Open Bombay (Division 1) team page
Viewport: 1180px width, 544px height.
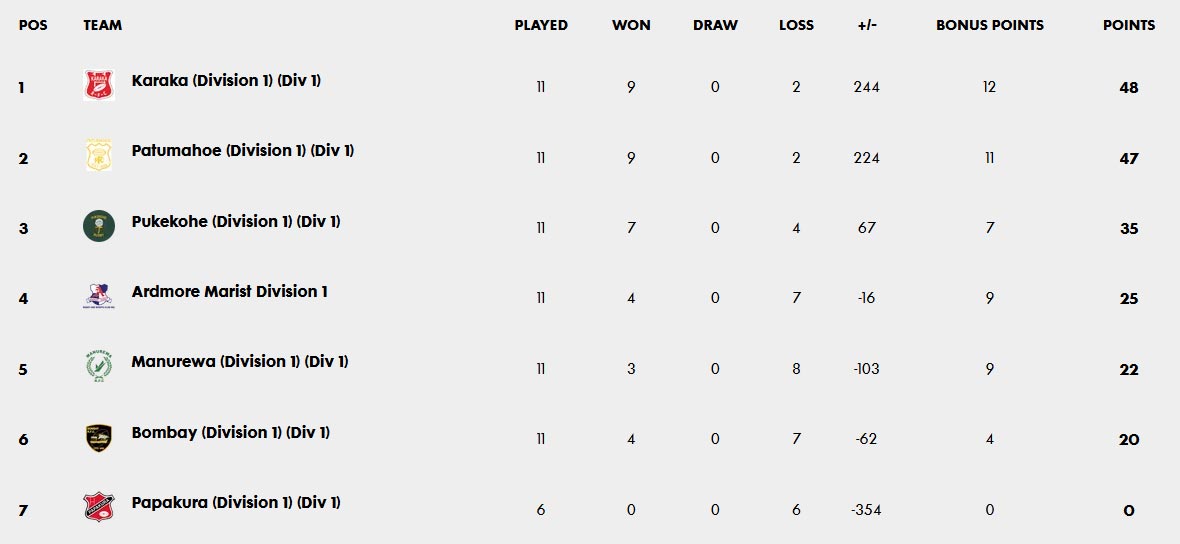(231, 433)
